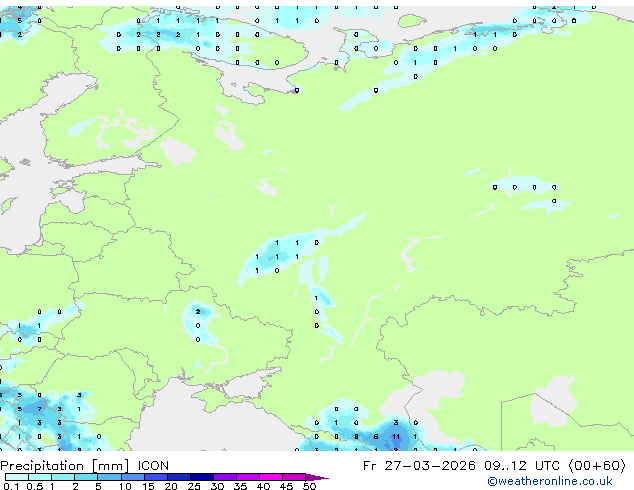
Task: Click the purple arrow tip beyond 50 in the legend
Action: [317, 477]
